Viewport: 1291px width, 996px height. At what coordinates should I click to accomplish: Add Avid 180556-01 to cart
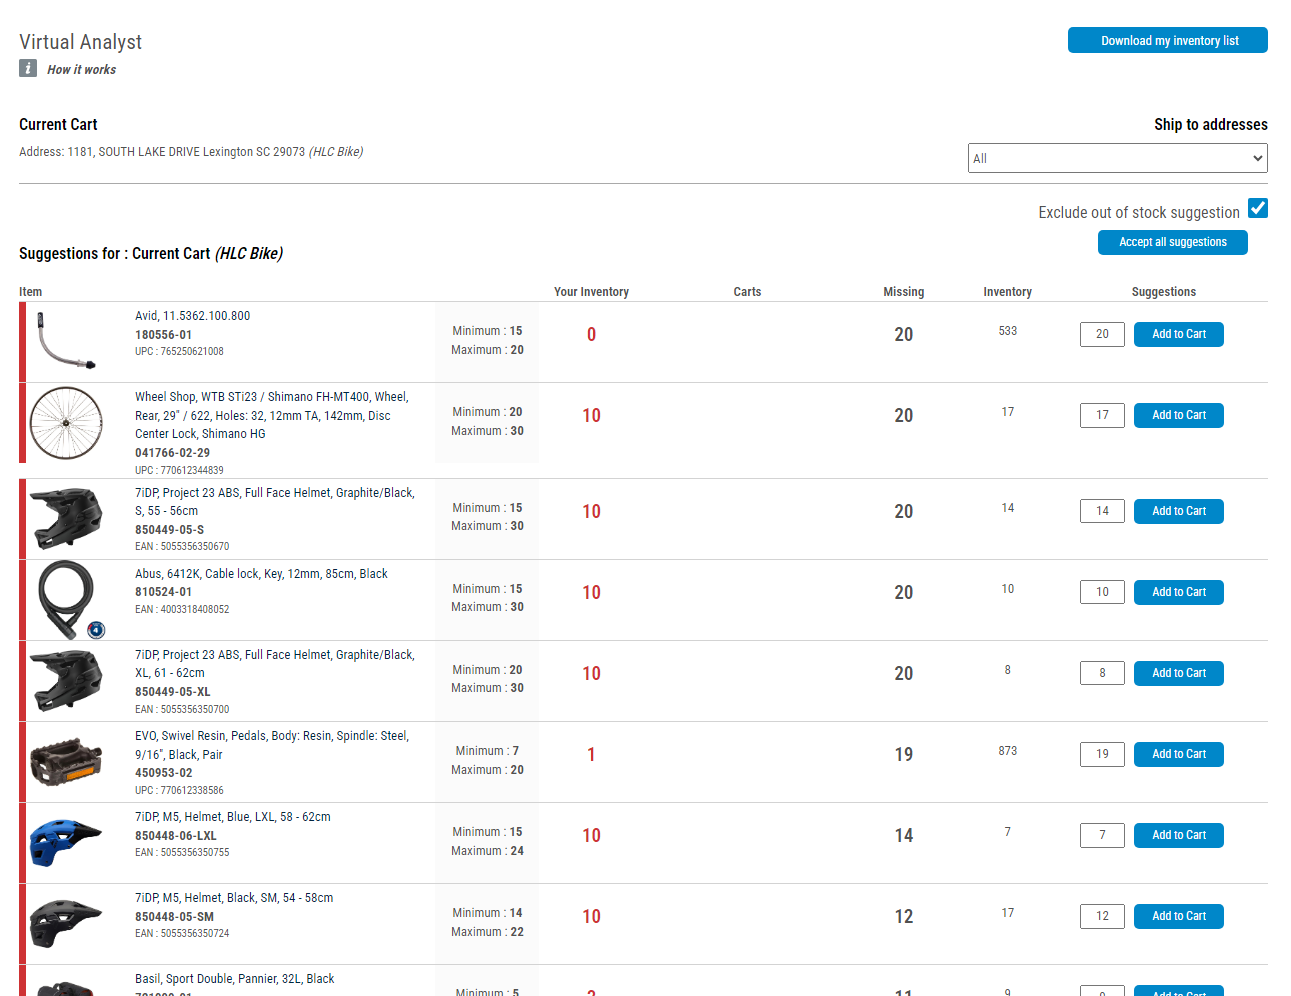click(1178, 334)
